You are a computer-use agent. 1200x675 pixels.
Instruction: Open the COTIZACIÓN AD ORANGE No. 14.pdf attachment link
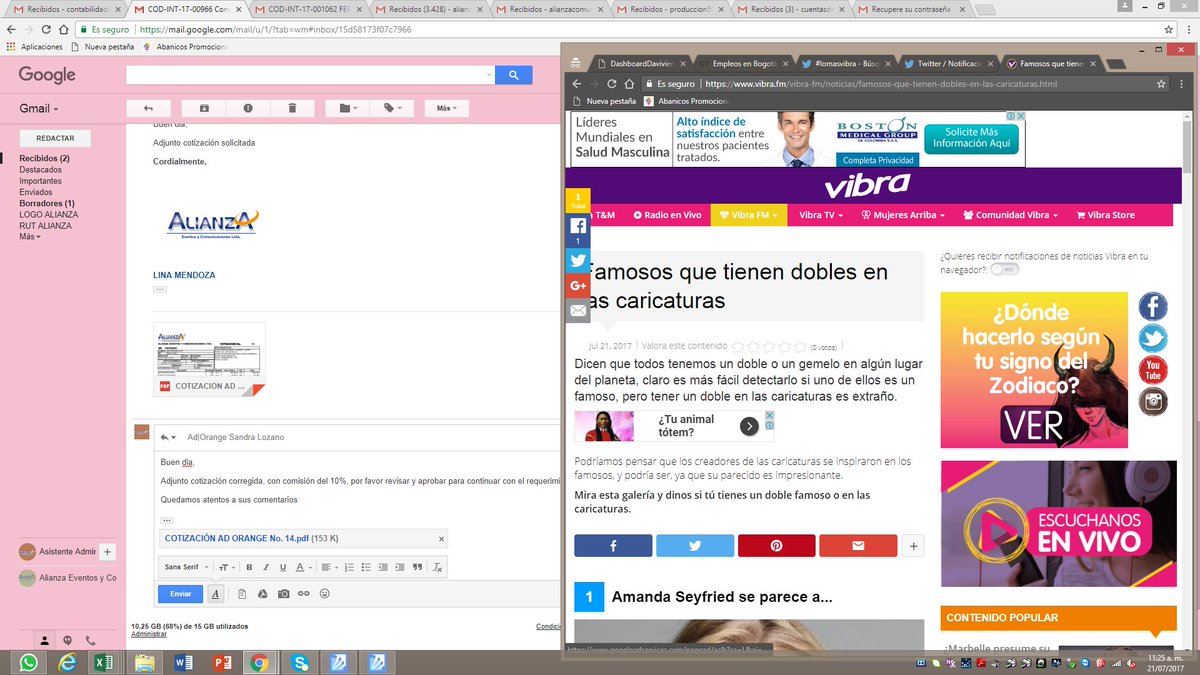(x=238, y=538)
